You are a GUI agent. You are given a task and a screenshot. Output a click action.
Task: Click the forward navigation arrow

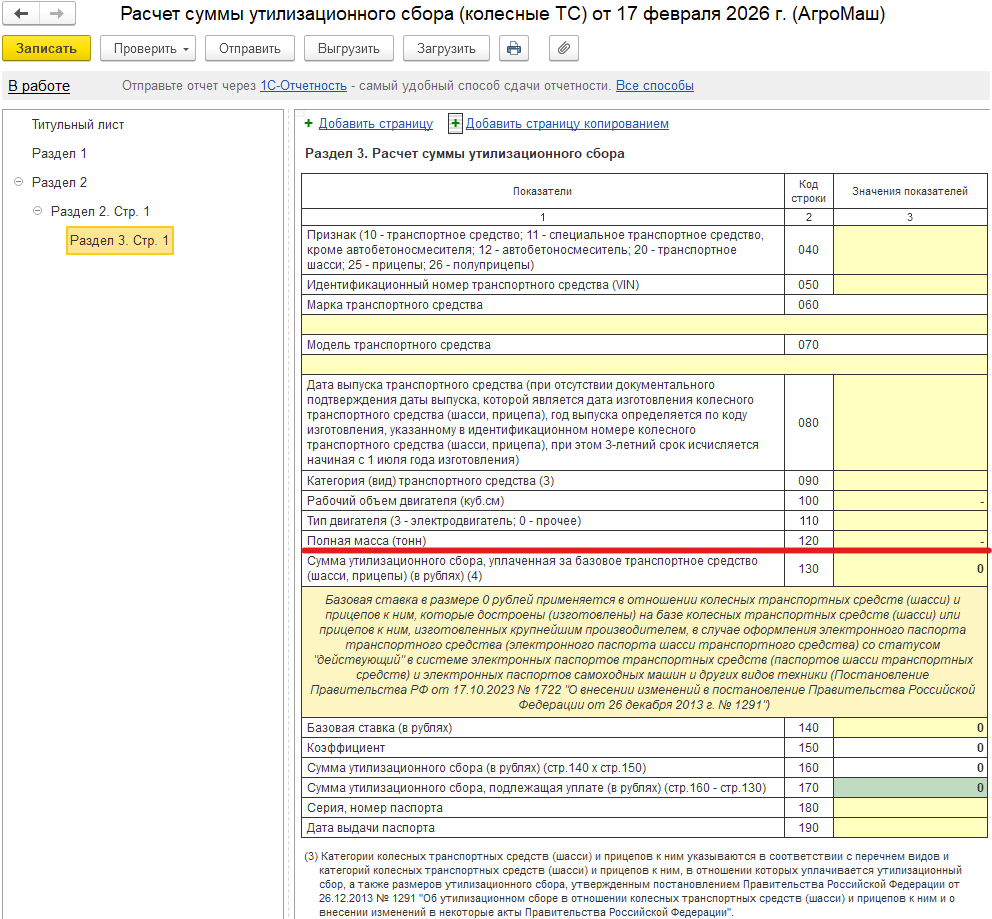coord(56,15)
